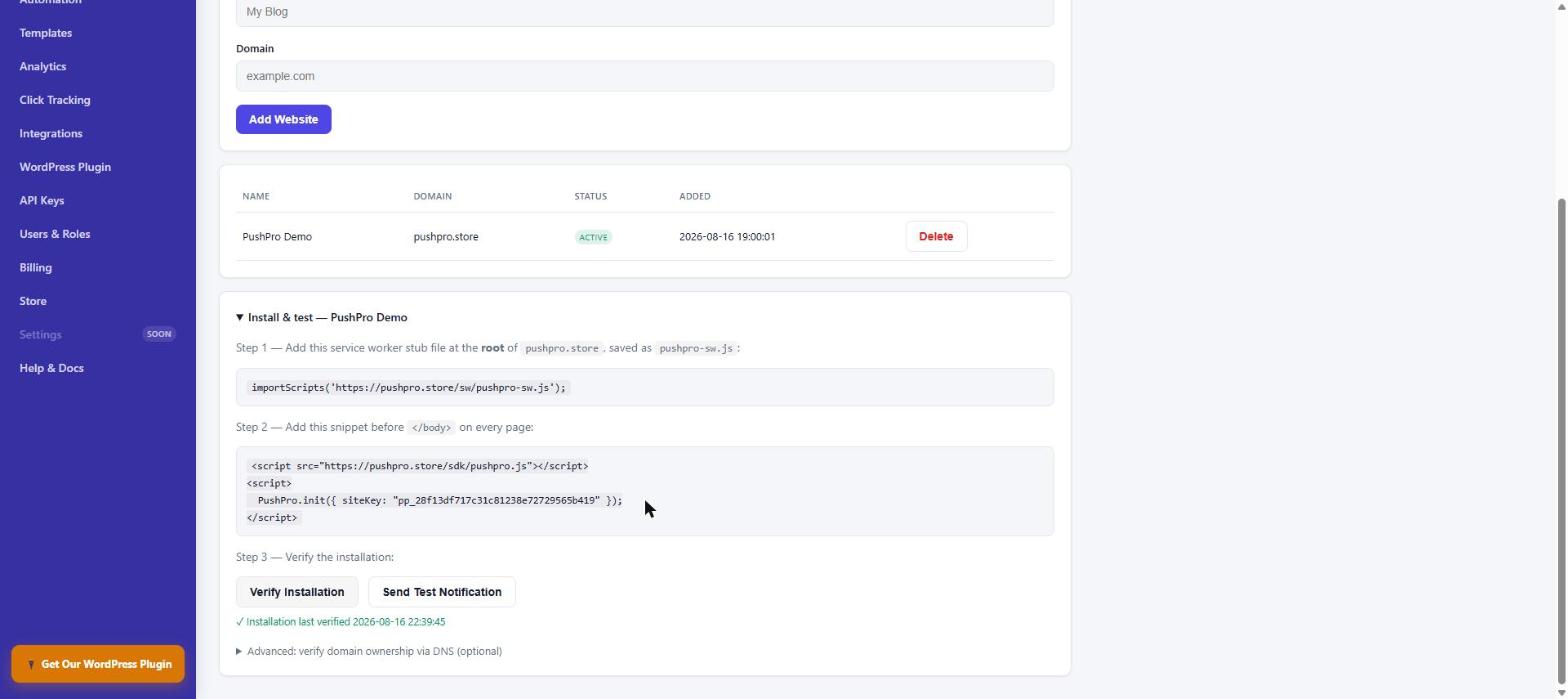Go to Click Tracking page

point(55,100)
